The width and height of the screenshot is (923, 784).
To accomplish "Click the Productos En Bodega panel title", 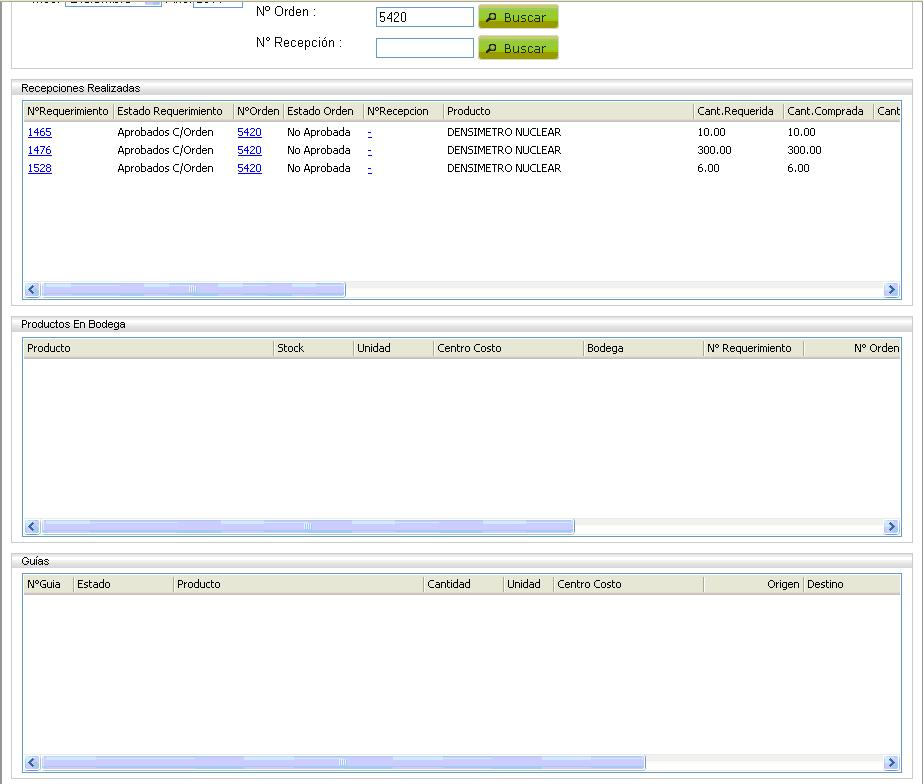I will (x=73, y=324).
